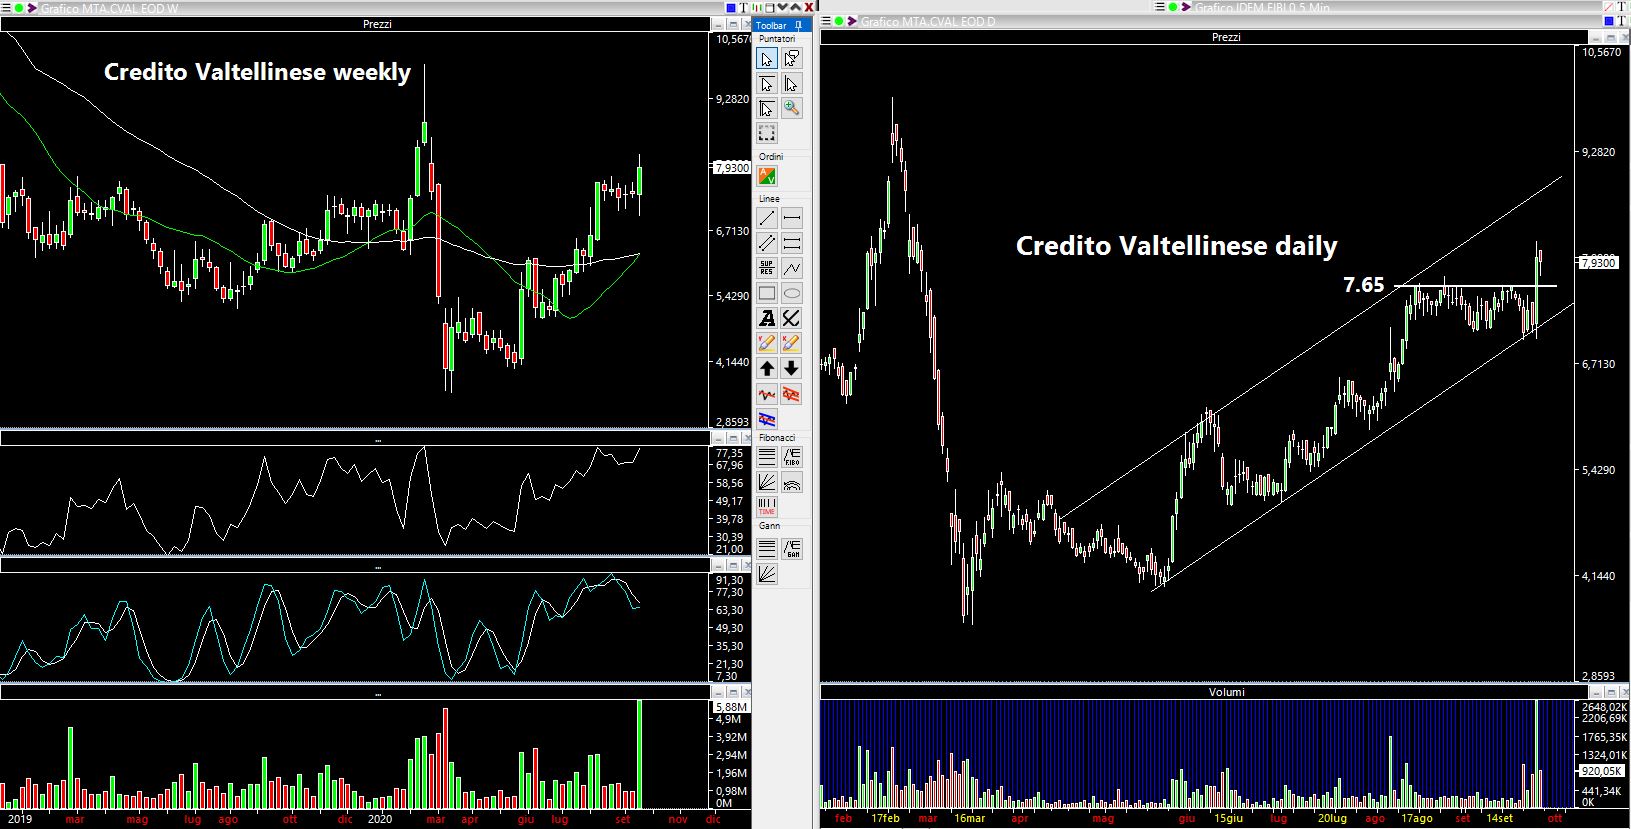Click the 7,9300 price tag on weekly chart

point(731,168)
